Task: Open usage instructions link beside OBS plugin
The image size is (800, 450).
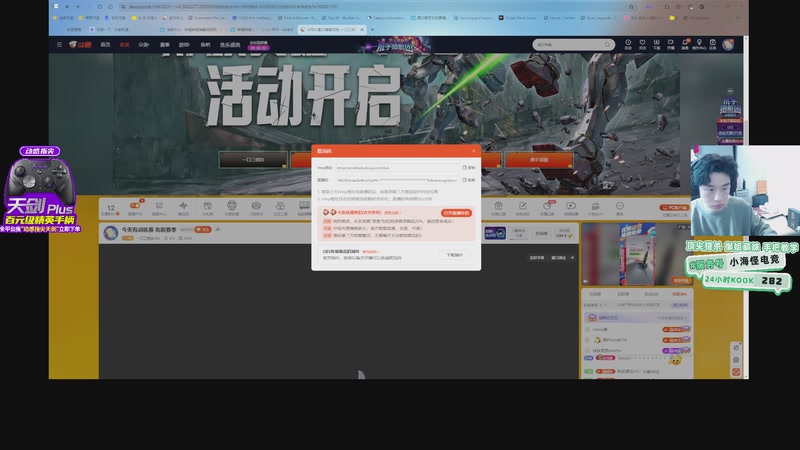Action: pos(370,252)
